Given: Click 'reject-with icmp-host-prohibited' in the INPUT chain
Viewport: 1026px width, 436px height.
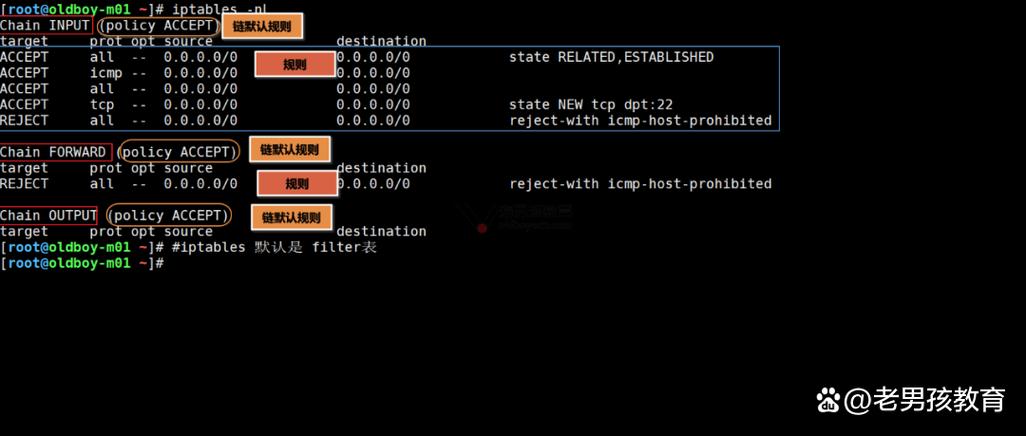Looking at the screenshot, I should tap(641, 120).
